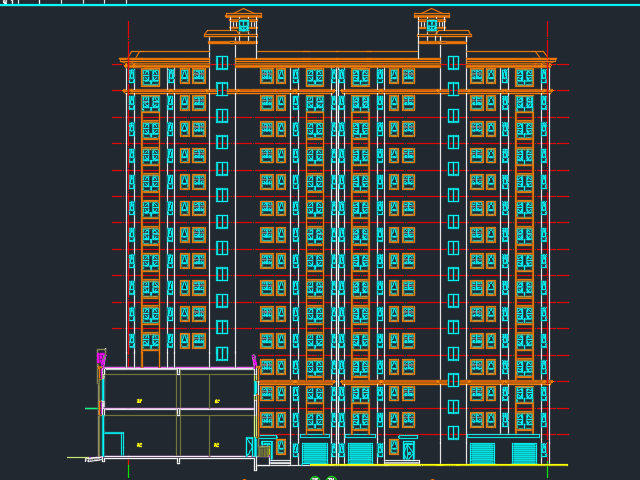This screenshot has height=480, width=640.
Task: Click the green tick mark left of podium
Action: (90, 408)
